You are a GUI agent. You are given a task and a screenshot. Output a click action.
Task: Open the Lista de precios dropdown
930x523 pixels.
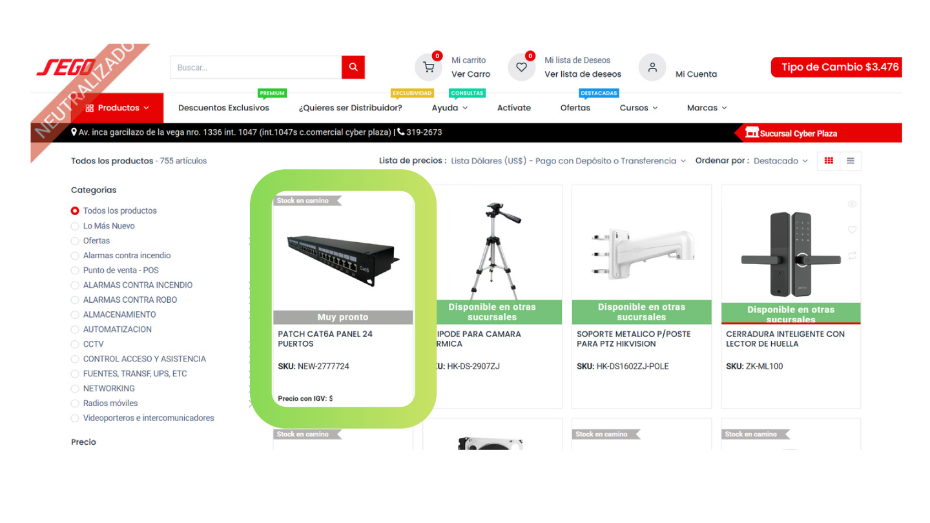(x=568, y=160)
